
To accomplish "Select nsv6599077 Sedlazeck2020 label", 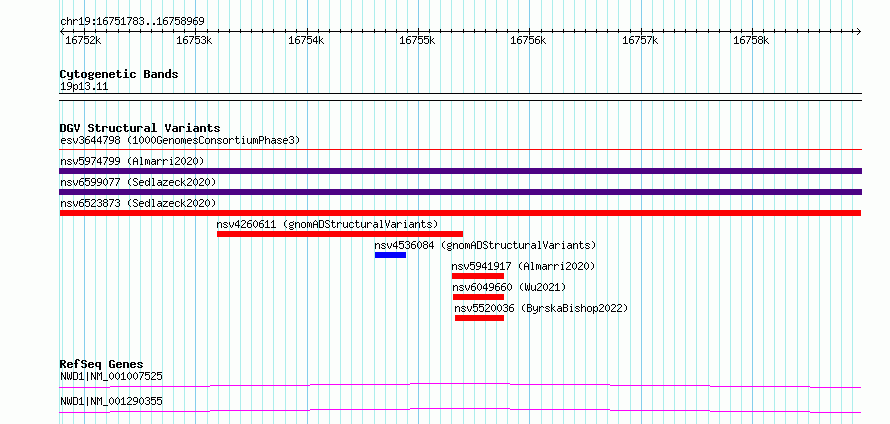I will click(138, 182).
